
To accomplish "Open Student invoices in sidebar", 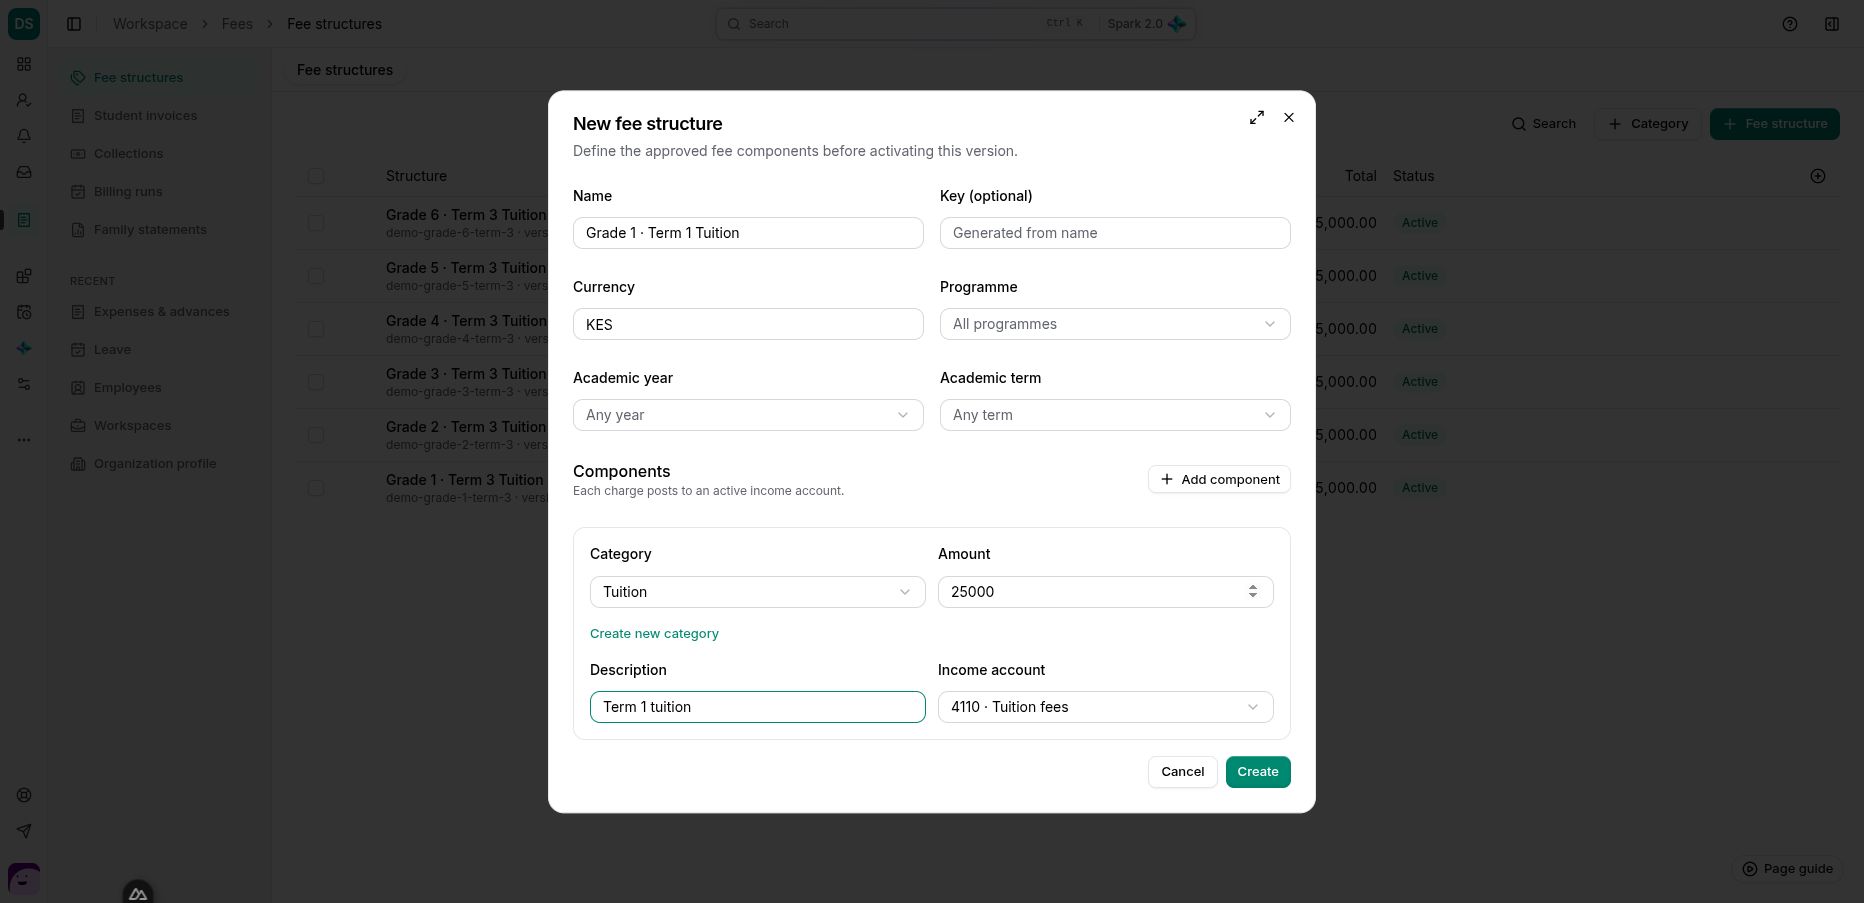I will pyautogui.click(x=146, y=116).
